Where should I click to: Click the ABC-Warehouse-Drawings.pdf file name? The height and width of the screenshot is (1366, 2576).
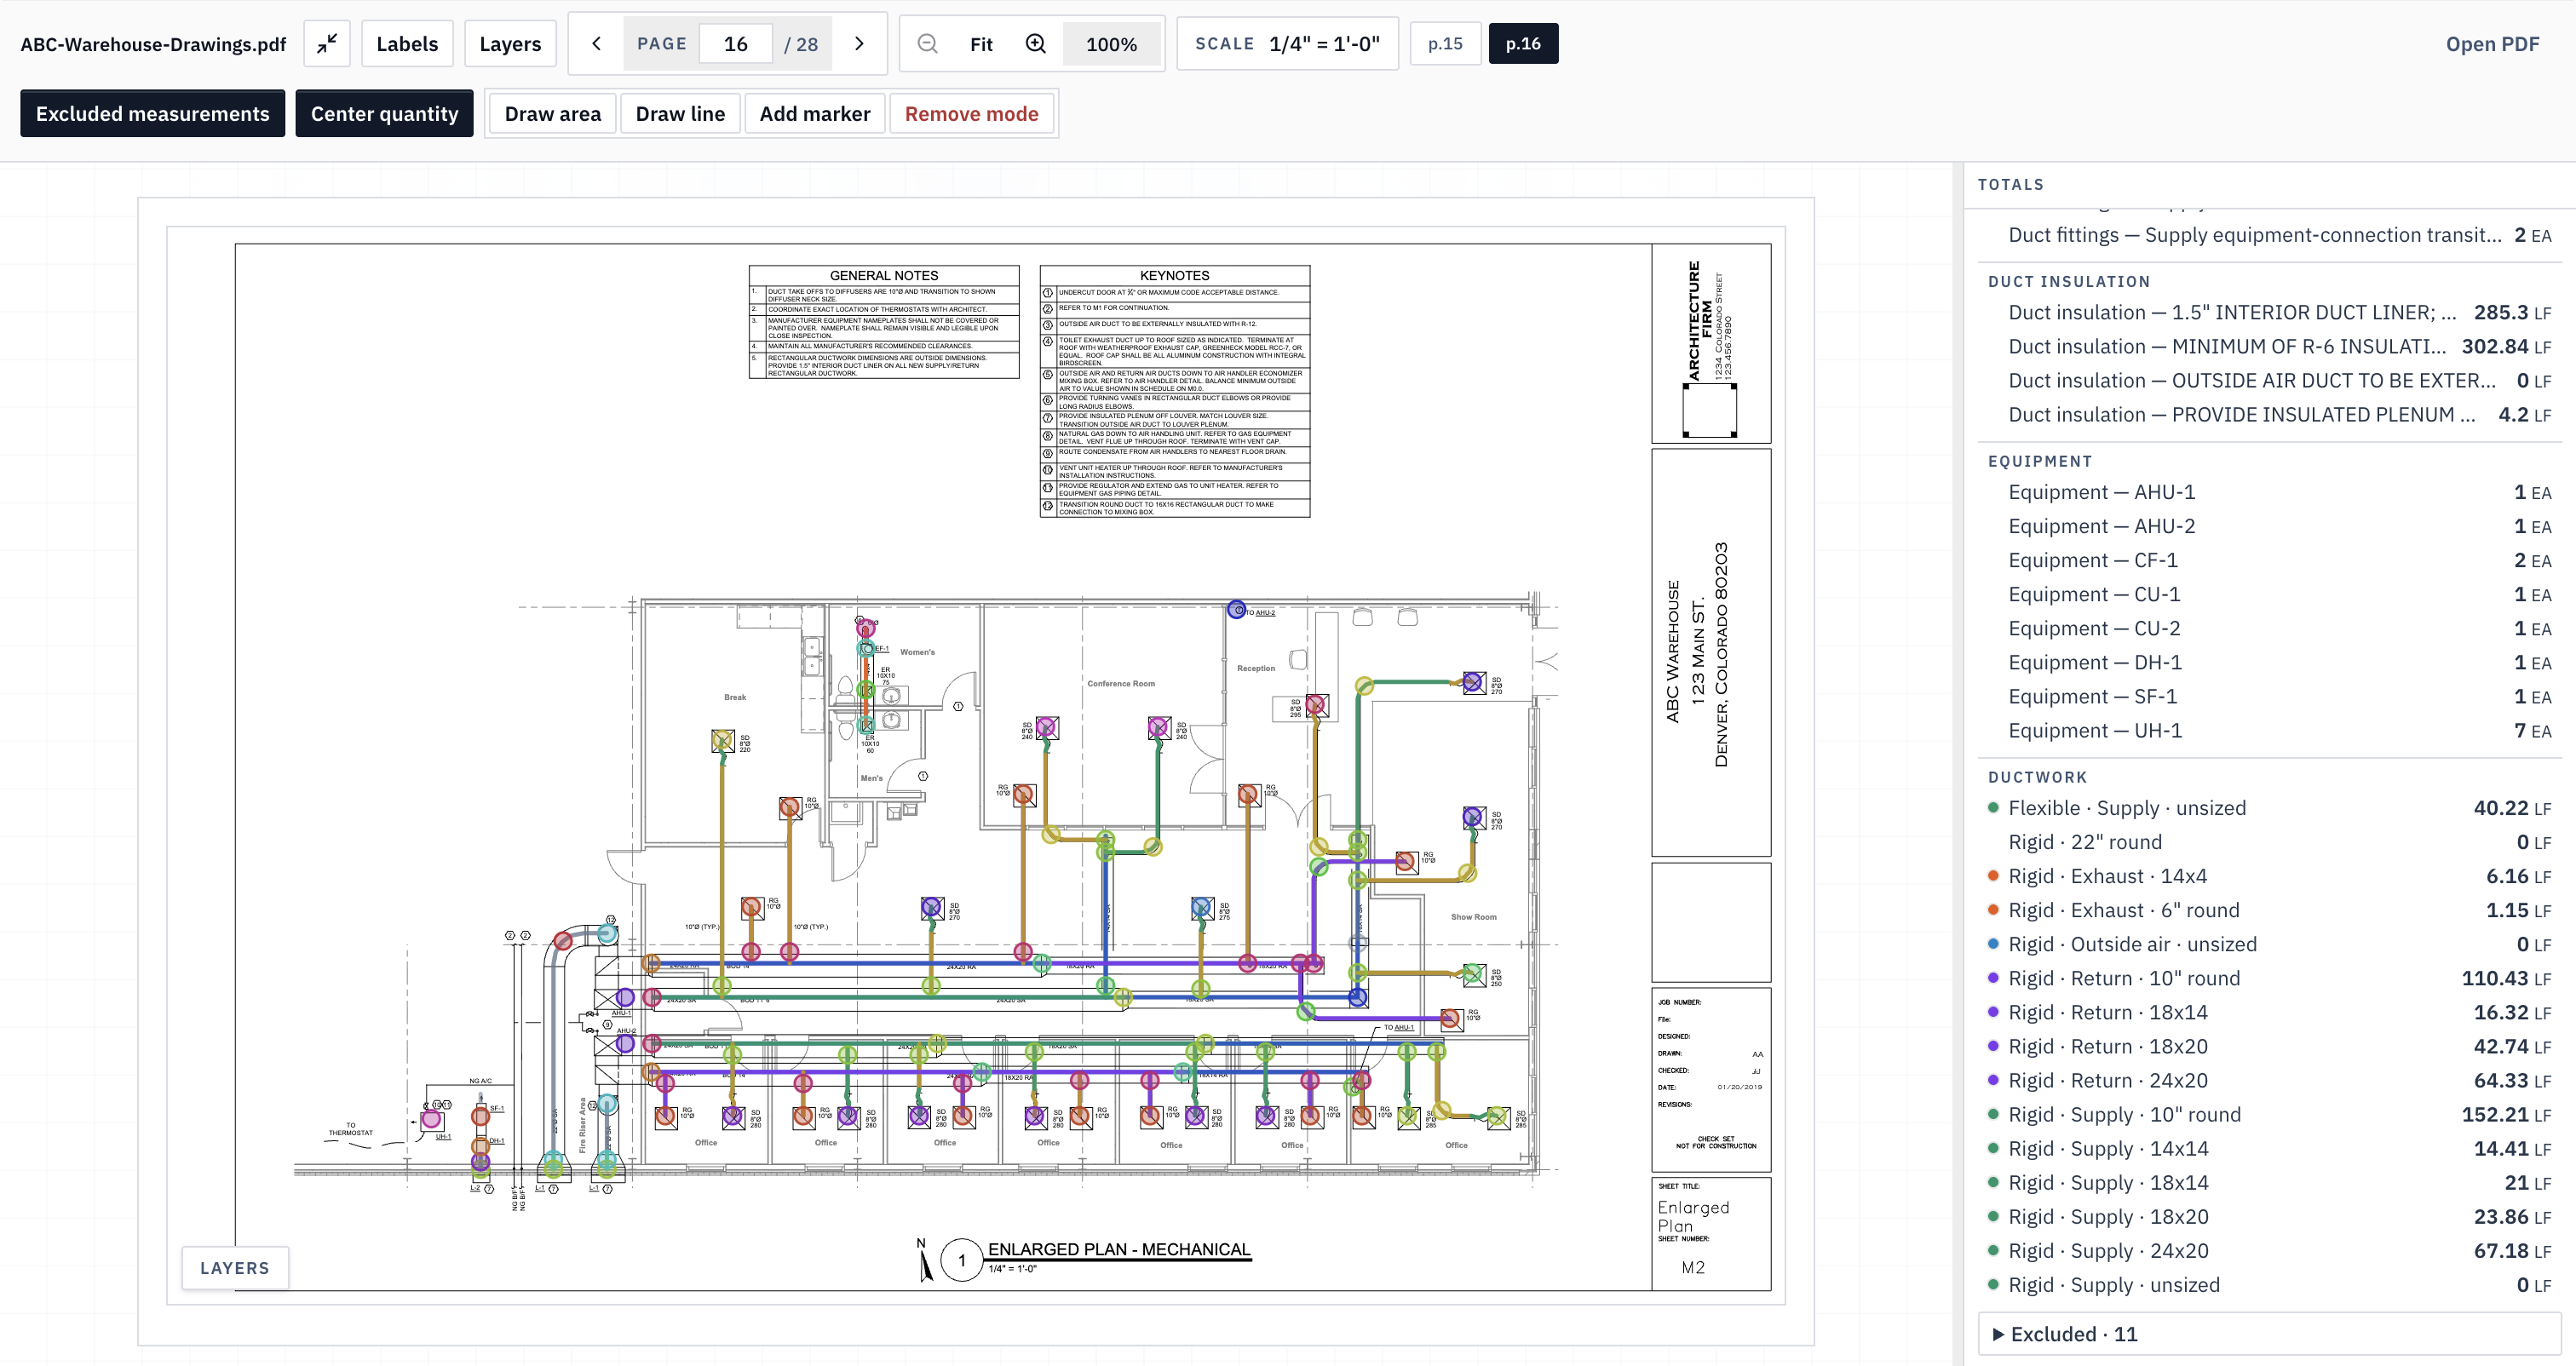click(x=153, y=44)
